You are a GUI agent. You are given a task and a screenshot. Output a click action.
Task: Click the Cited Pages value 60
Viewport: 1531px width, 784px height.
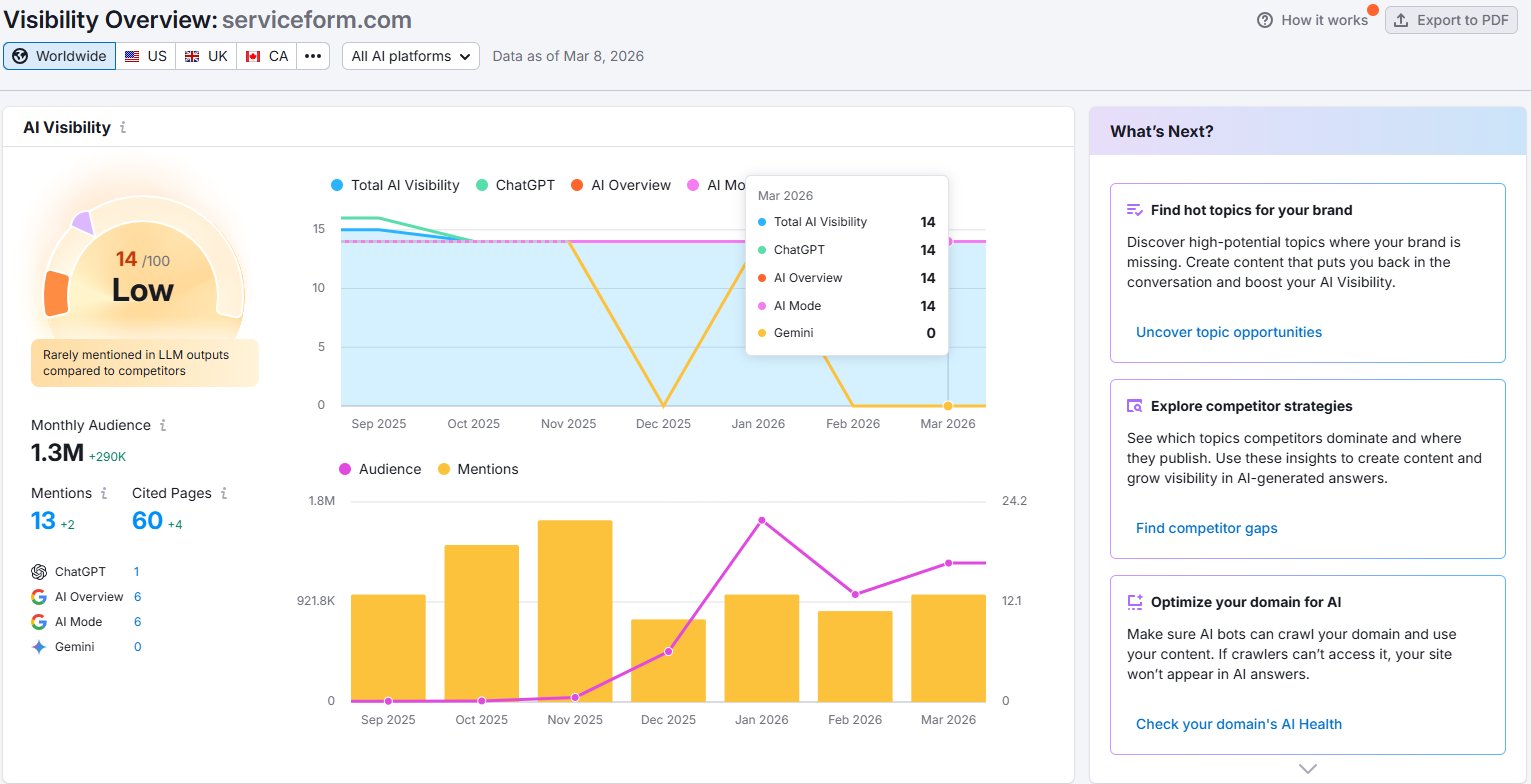point(147,520)
